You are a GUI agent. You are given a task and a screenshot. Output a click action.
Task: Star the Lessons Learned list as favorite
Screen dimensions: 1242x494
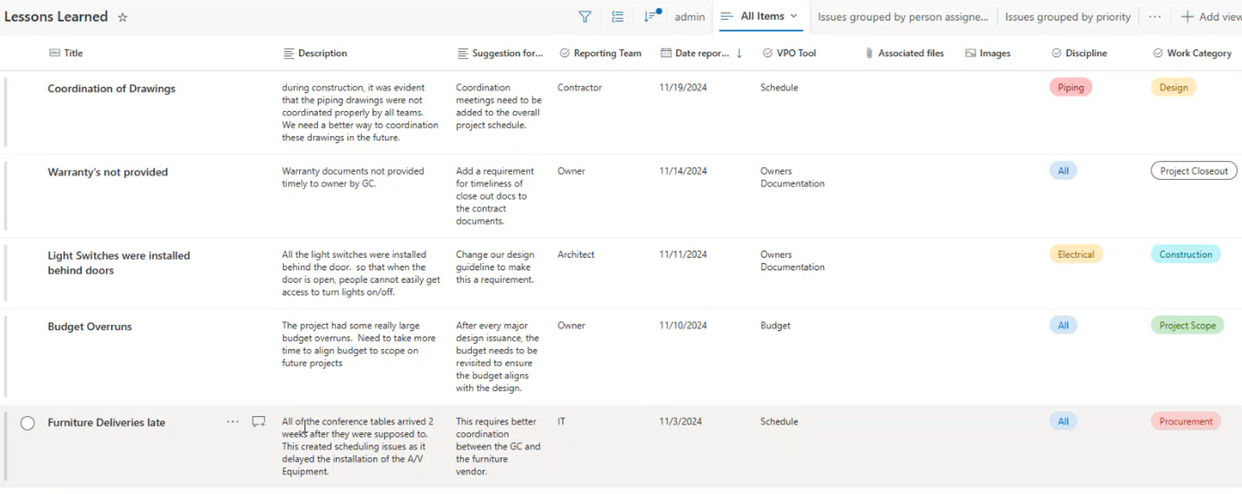[x=123, y=17]
